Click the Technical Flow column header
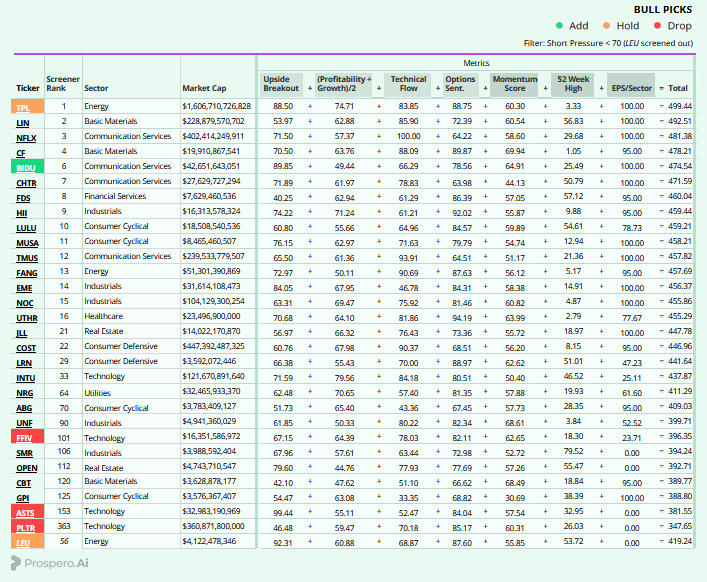Viewport: 707px width, 582px height. [408, 84]
